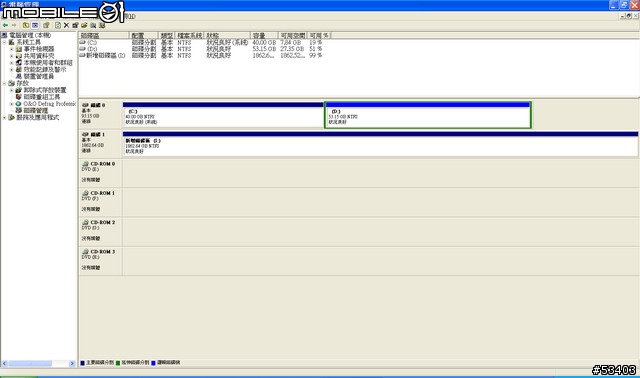Expand the 服務及應用程式 node
The image size is (640, 378).
click(4, 118)
